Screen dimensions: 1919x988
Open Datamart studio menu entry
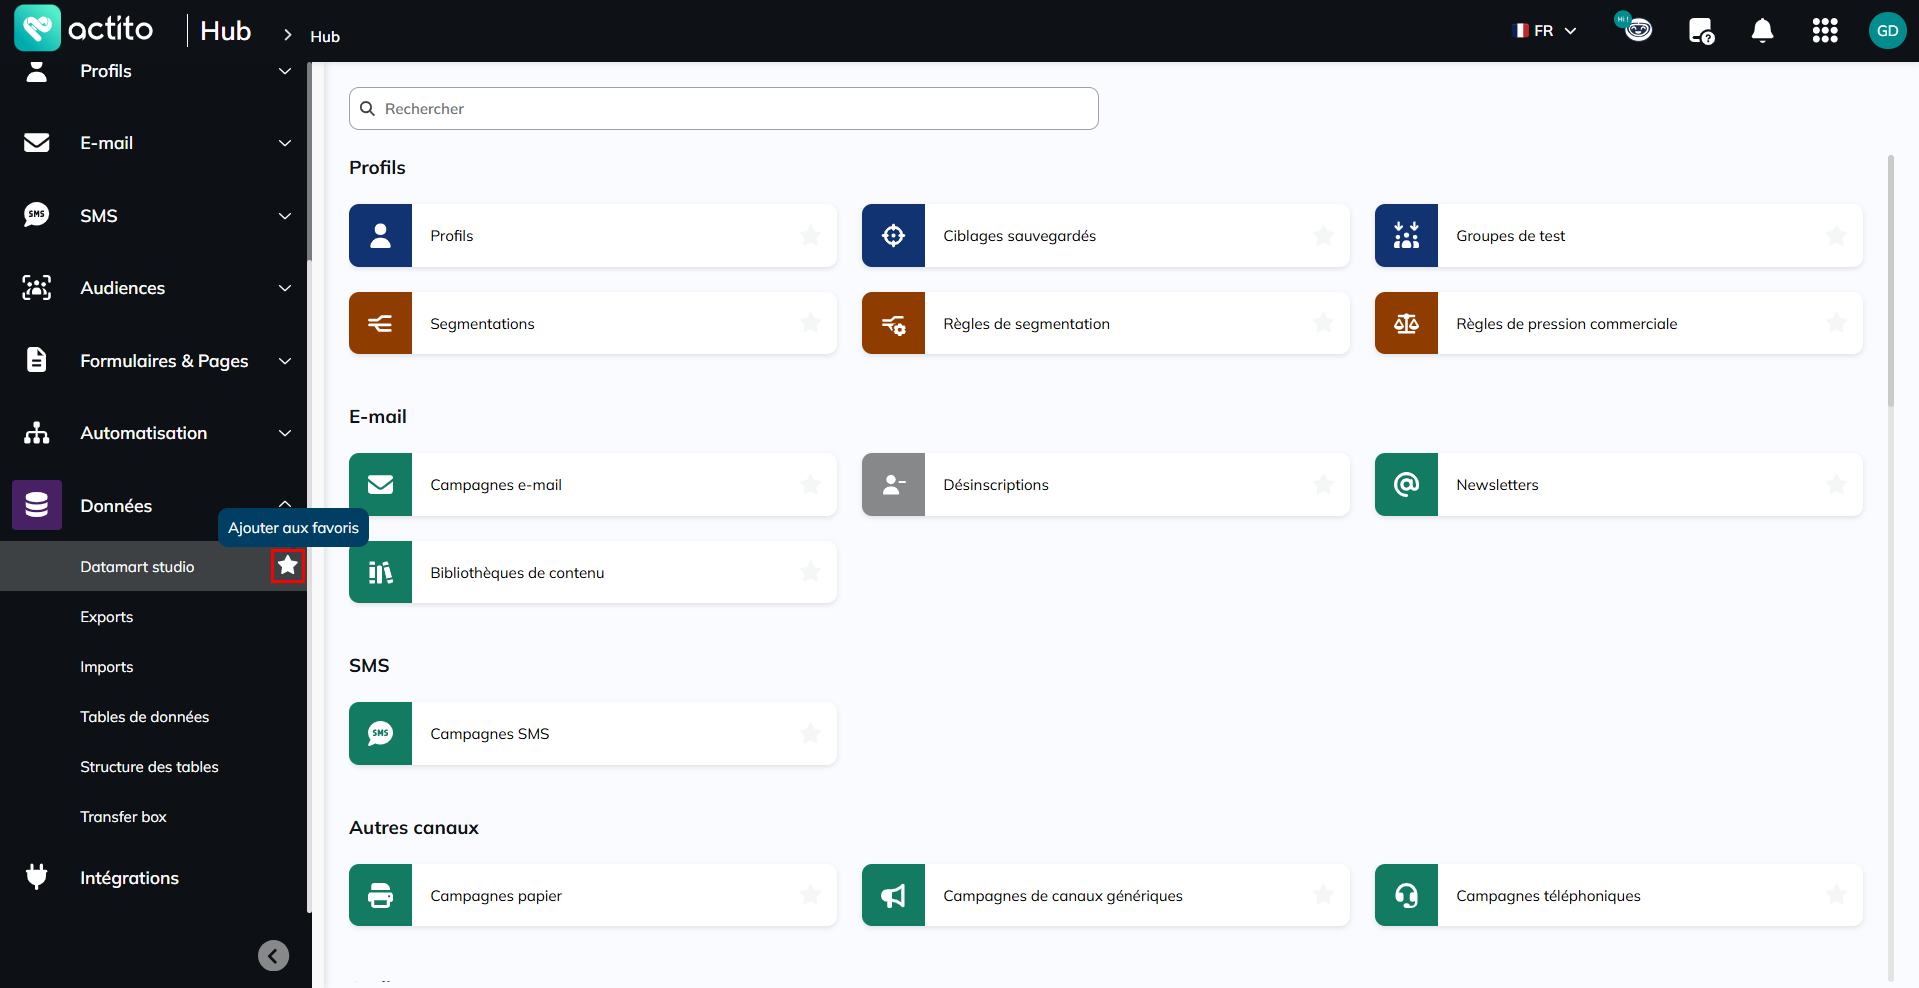pyautogui.click(x=137, y=567)
